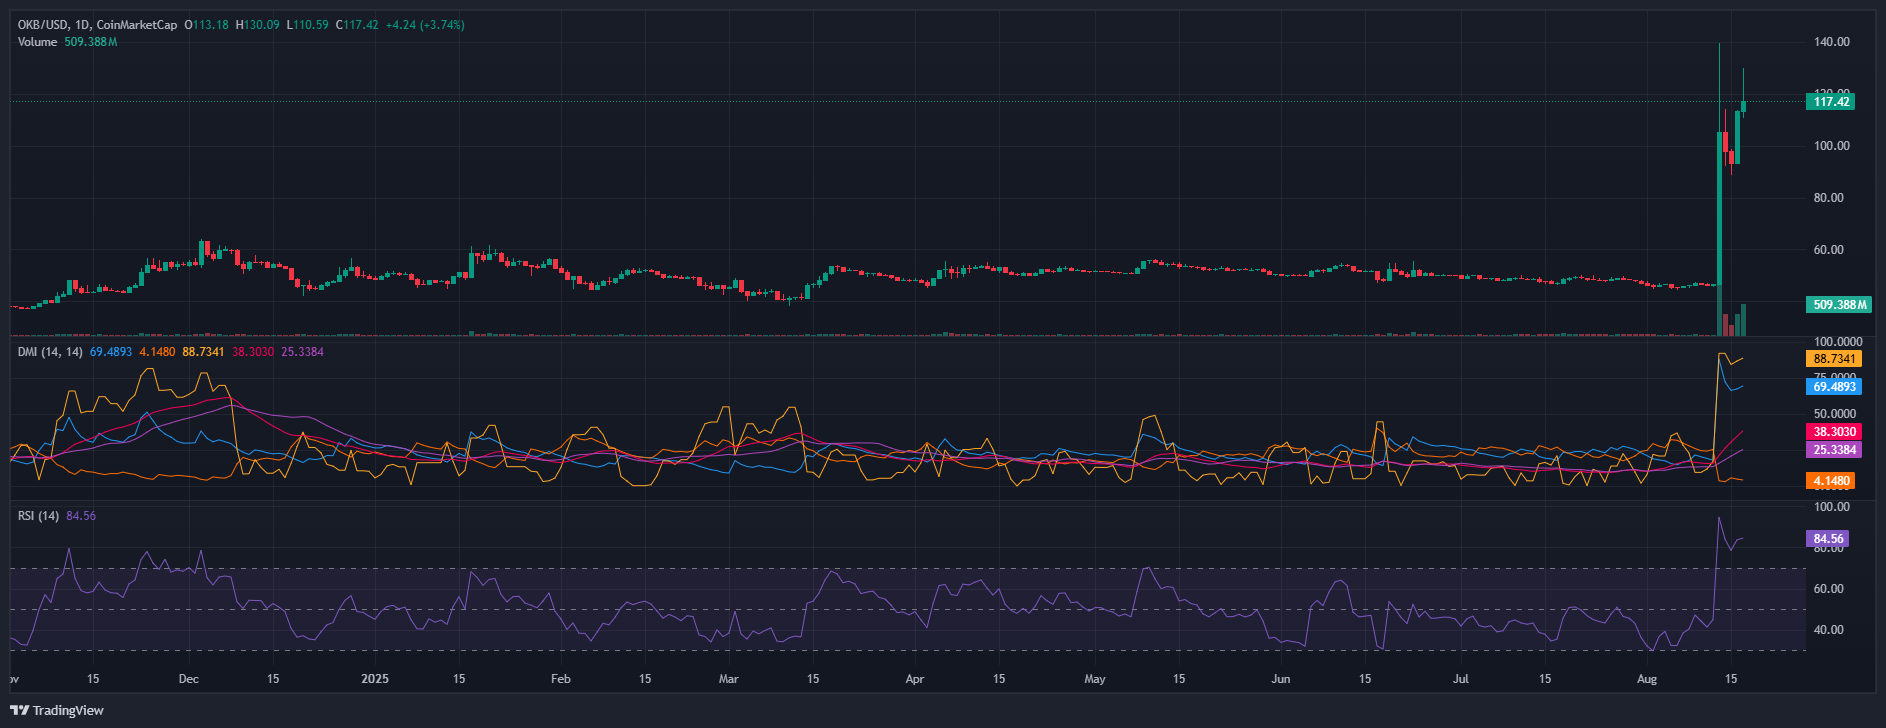Click the OKB/USD symbol title
Image resolution: width=1886 pixels, height=728 pixels.
click(43, 25)
